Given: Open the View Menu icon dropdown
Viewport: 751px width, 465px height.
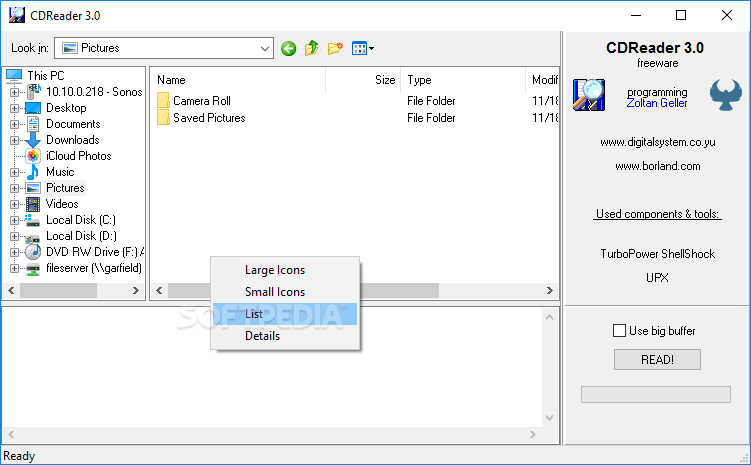Looking at the screenshot, I should click(x=363, y=48).
